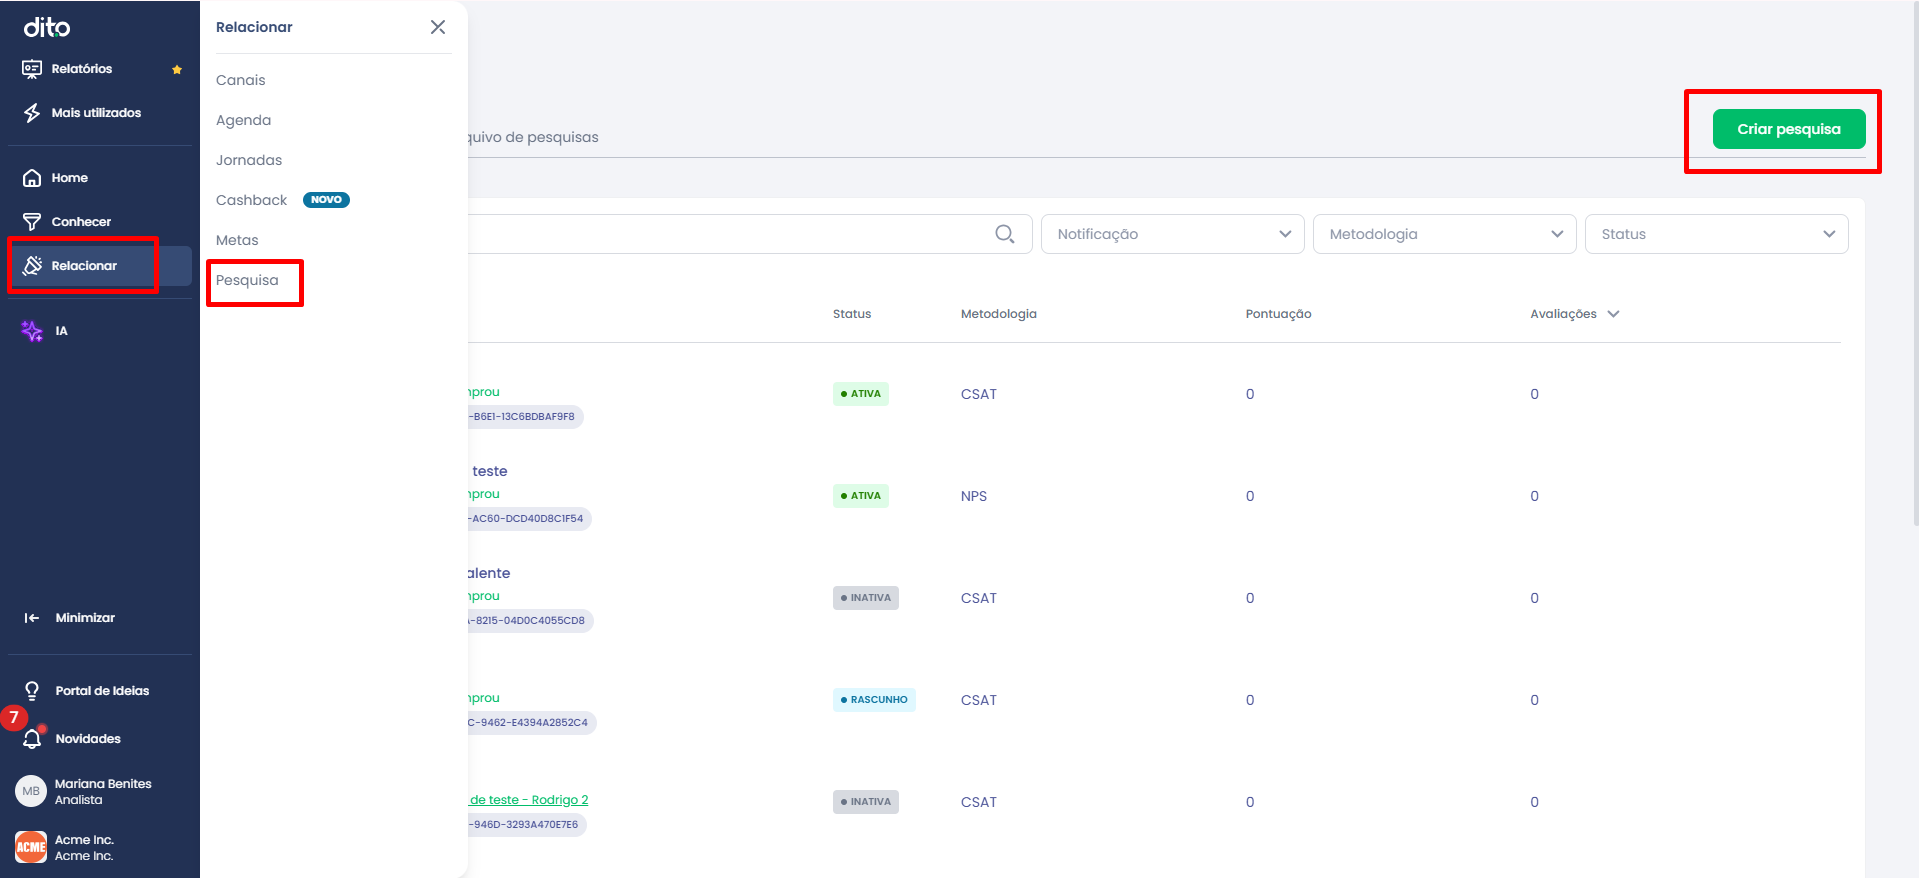
Task: Open Agenda in Relacionar menu
Action: tap(244, 120)
